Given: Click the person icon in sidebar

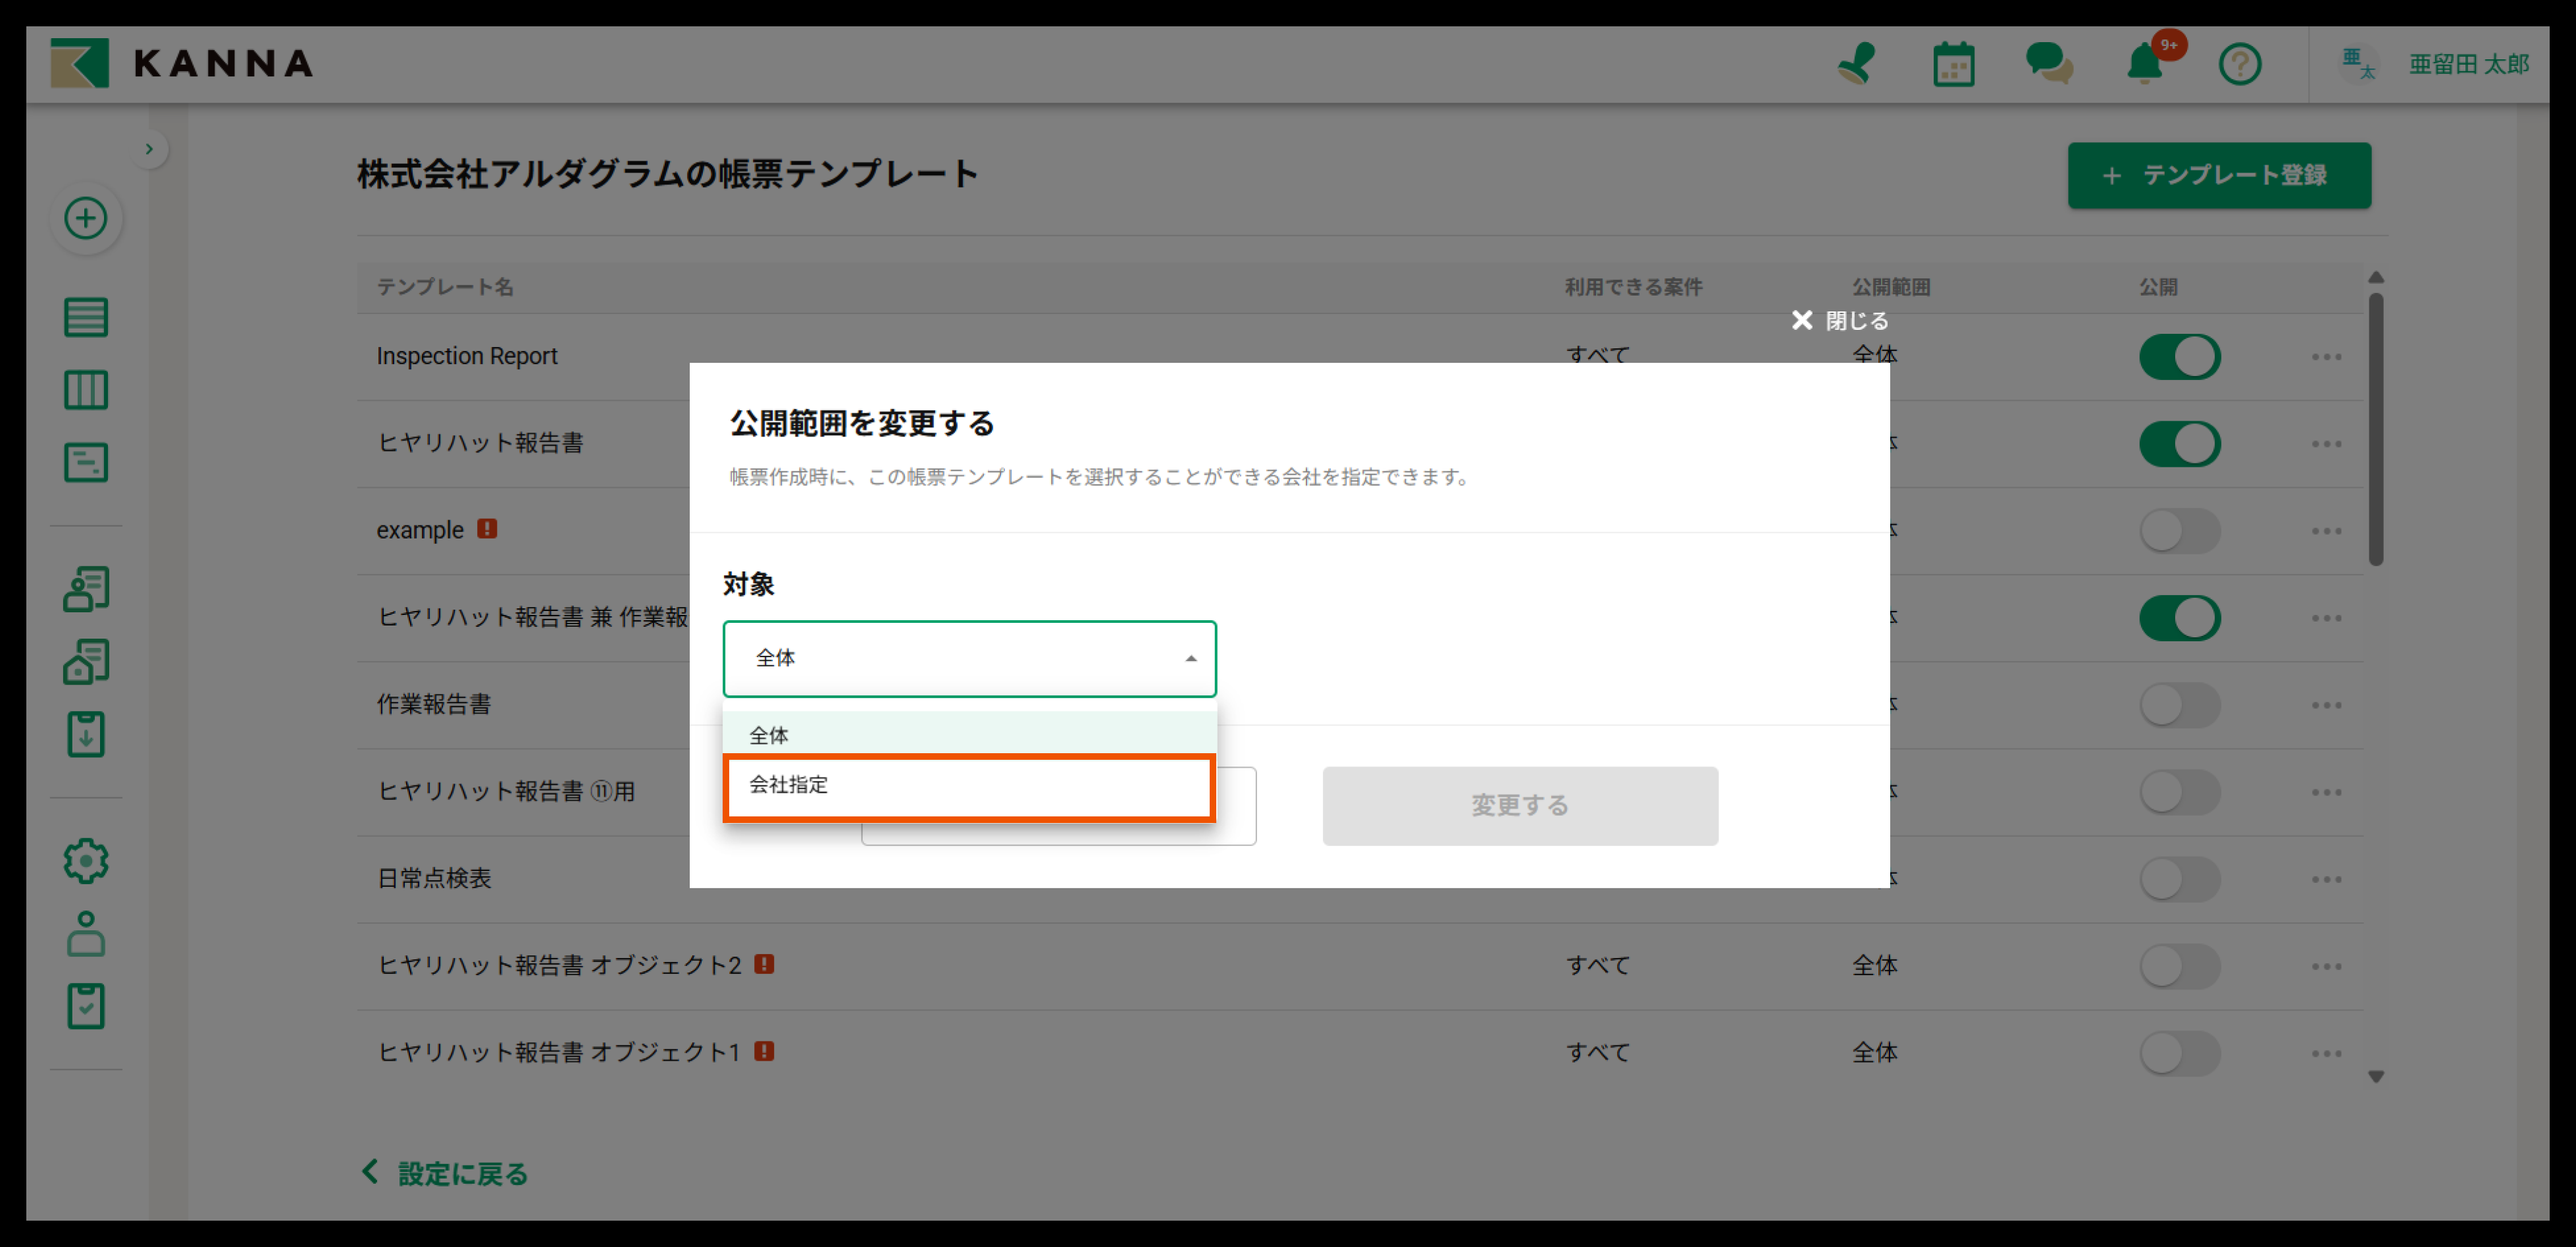Looking at the screenshot, I should coord(86,933).
